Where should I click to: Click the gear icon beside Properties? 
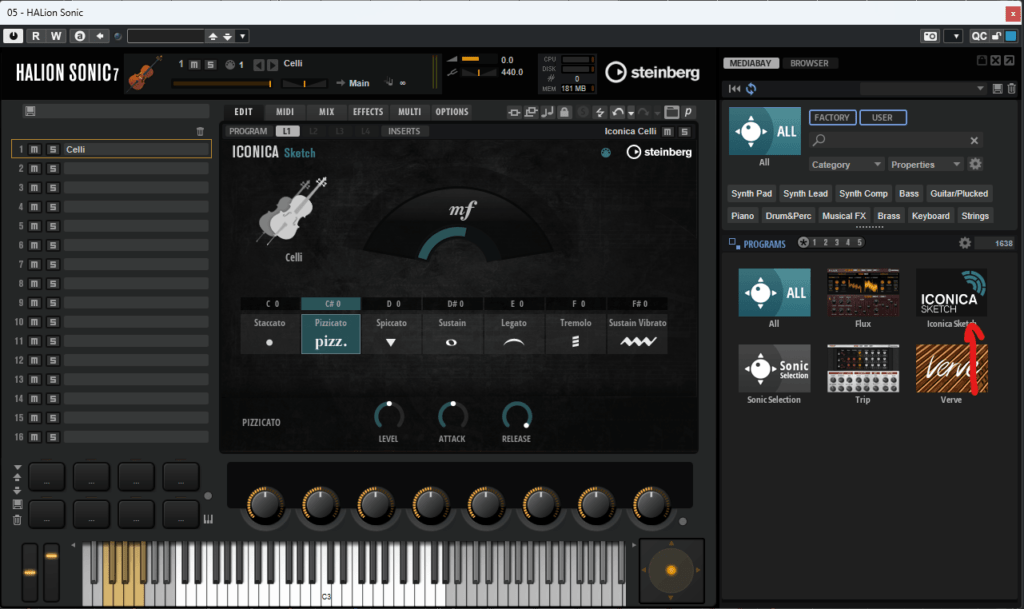pyautogui.click(x=975, y=164)
